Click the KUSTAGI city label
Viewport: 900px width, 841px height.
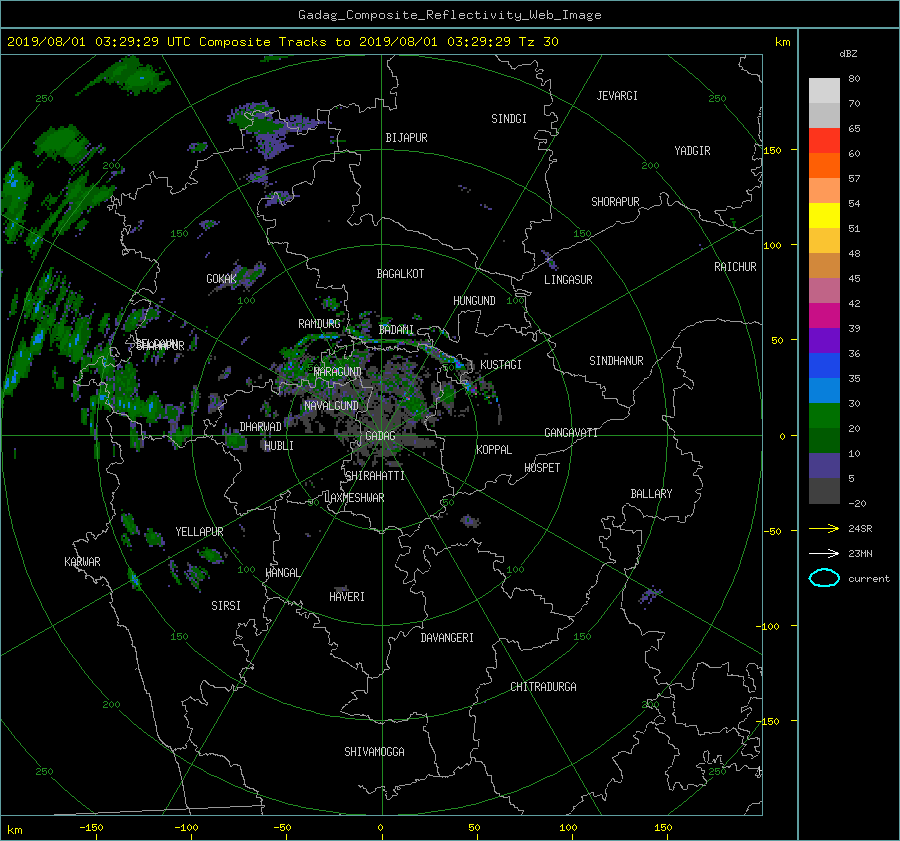(x=501, y=365)
